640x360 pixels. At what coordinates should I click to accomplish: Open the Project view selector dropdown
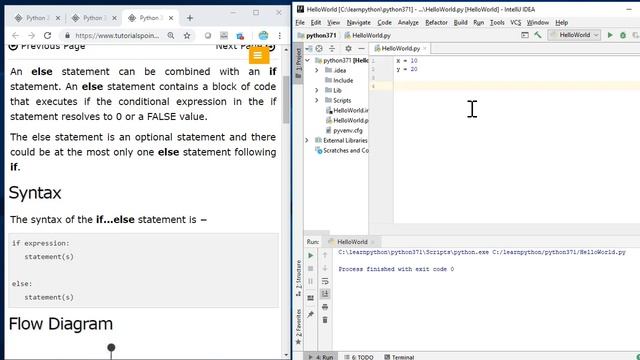click(x=309, y=49)
